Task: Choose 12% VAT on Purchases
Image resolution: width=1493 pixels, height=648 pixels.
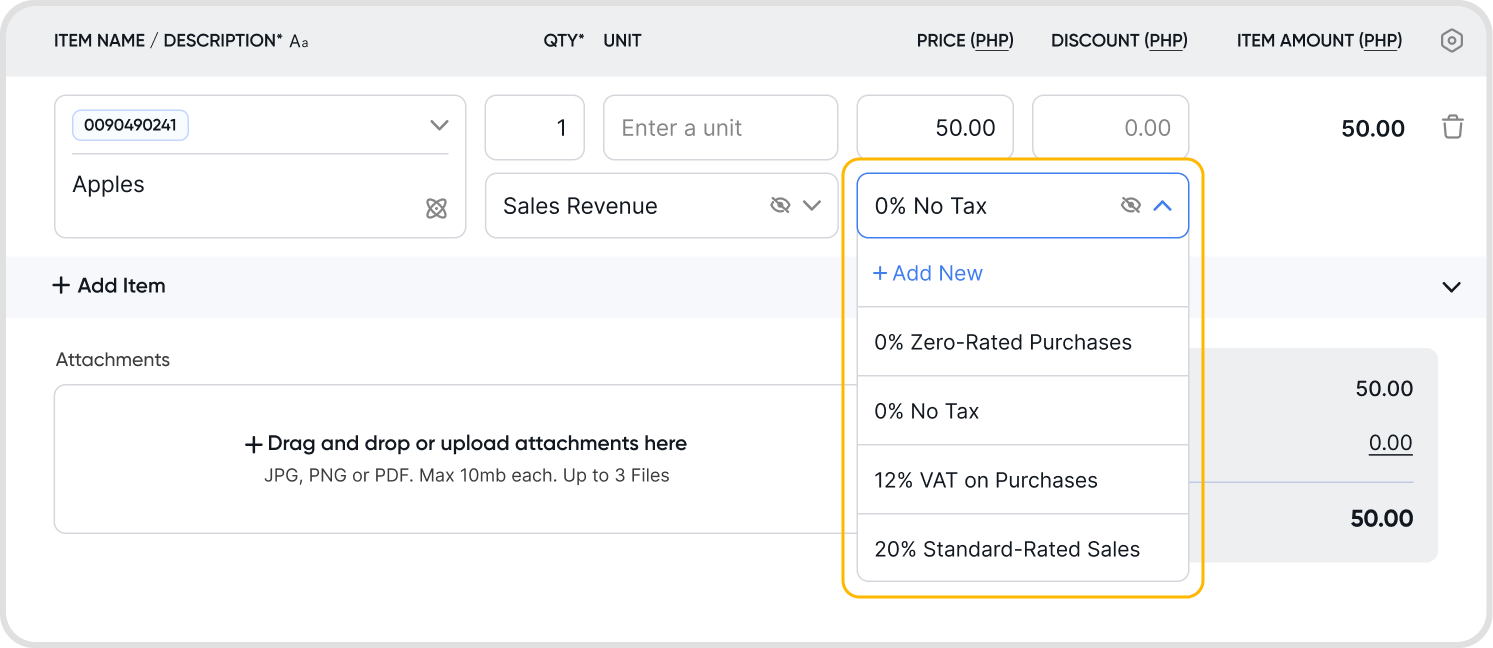Action: (986, 480)
